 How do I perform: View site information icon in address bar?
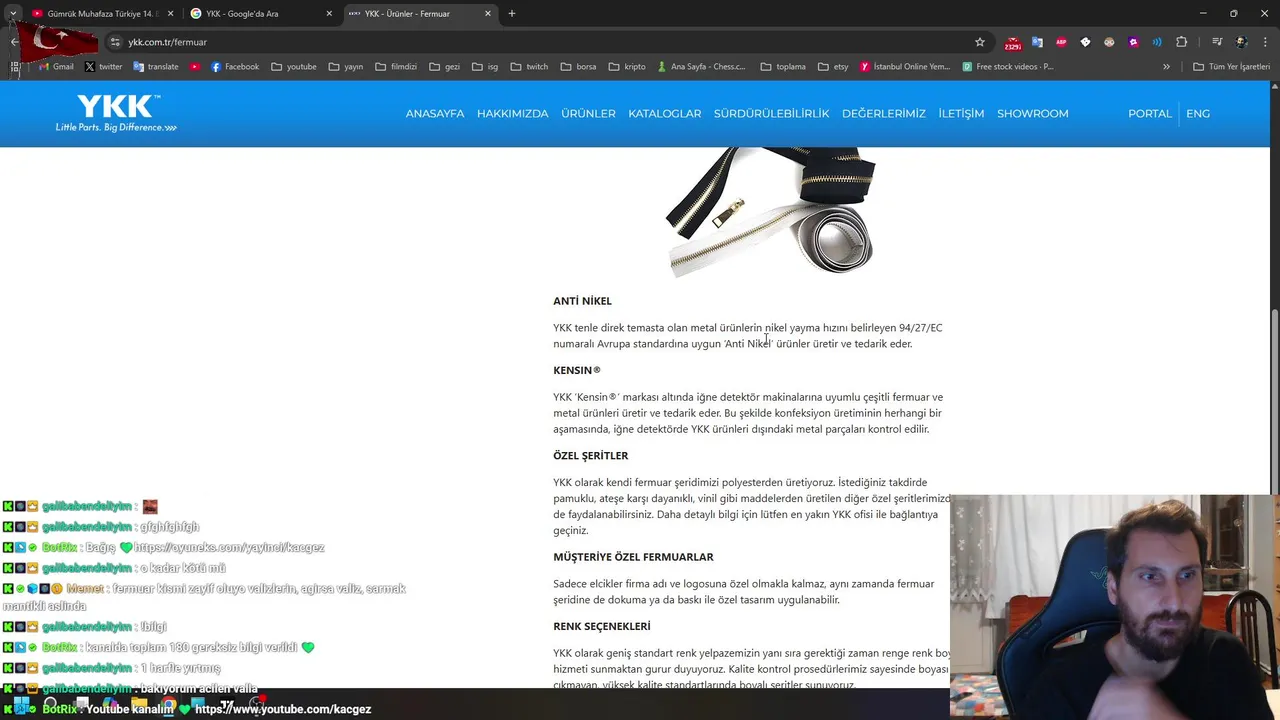(x=115, y=42)
